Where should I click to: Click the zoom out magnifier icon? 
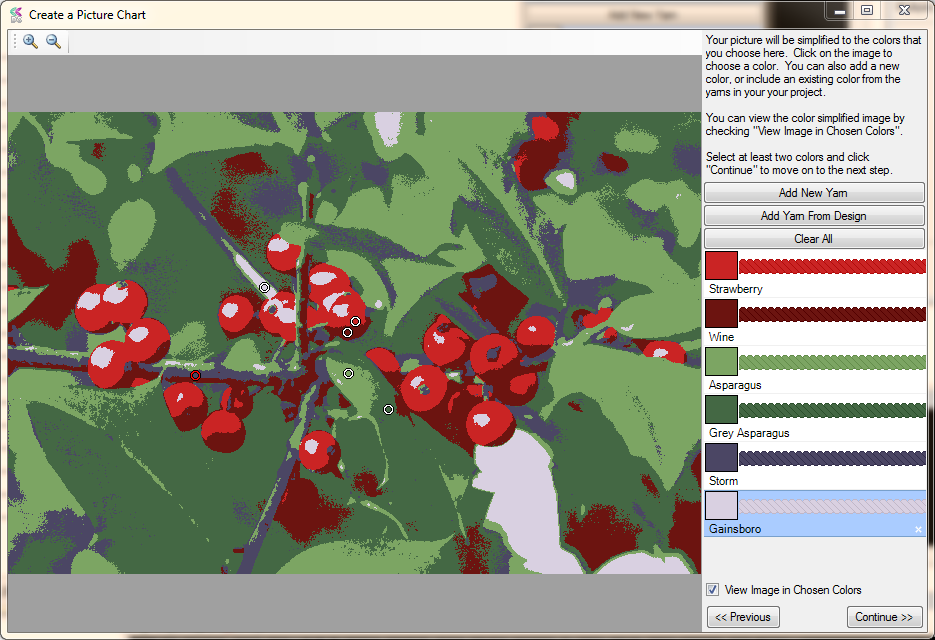coord(53,42)
